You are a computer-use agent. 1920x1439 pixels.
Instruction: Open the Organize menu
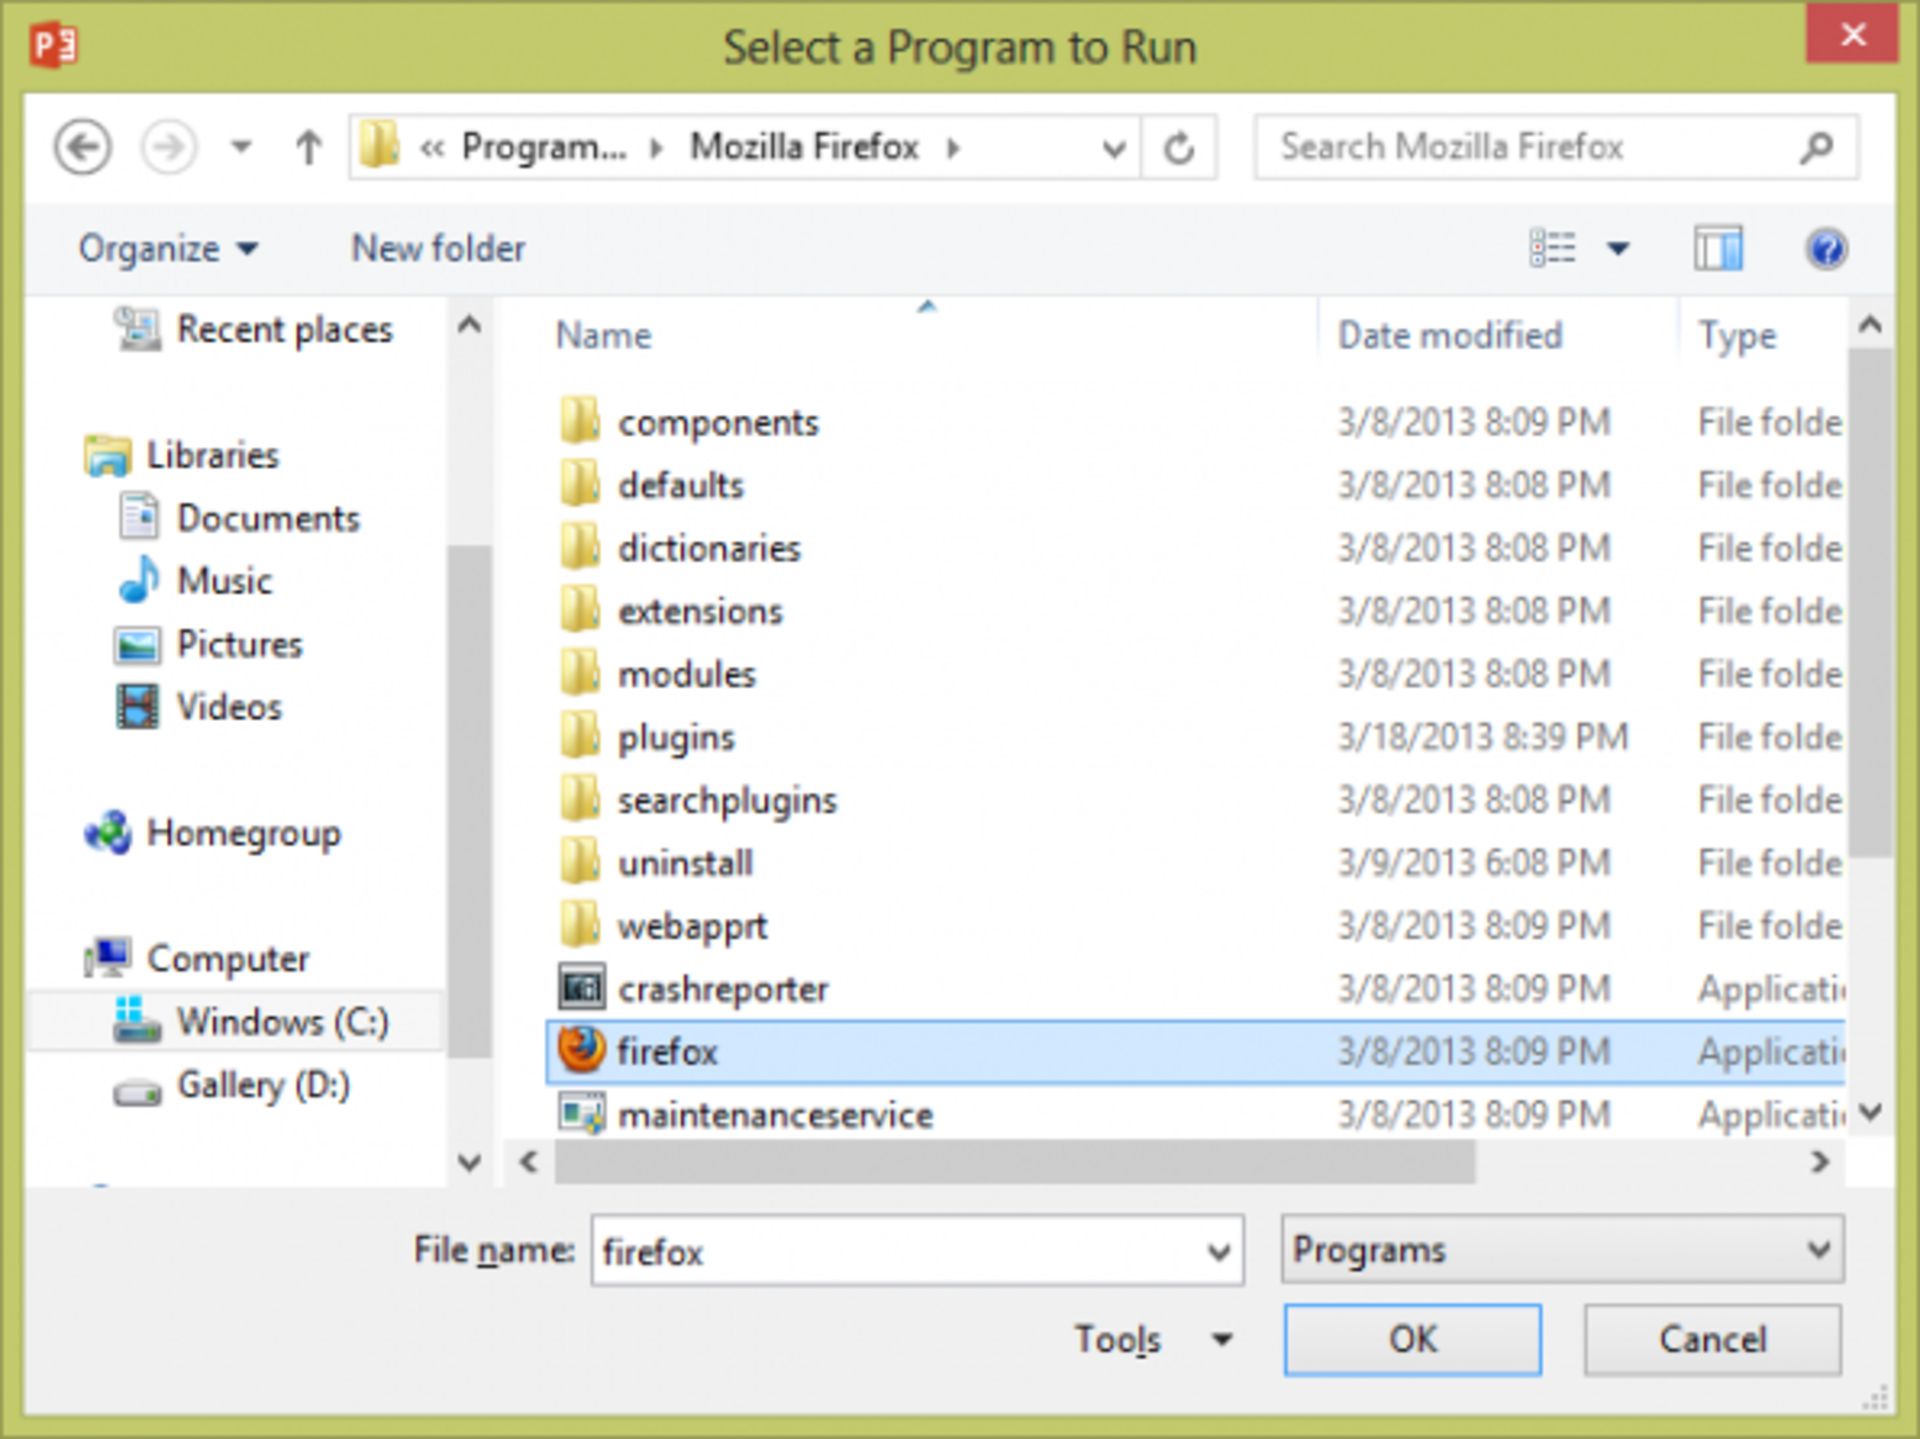[x=168, y=248]
